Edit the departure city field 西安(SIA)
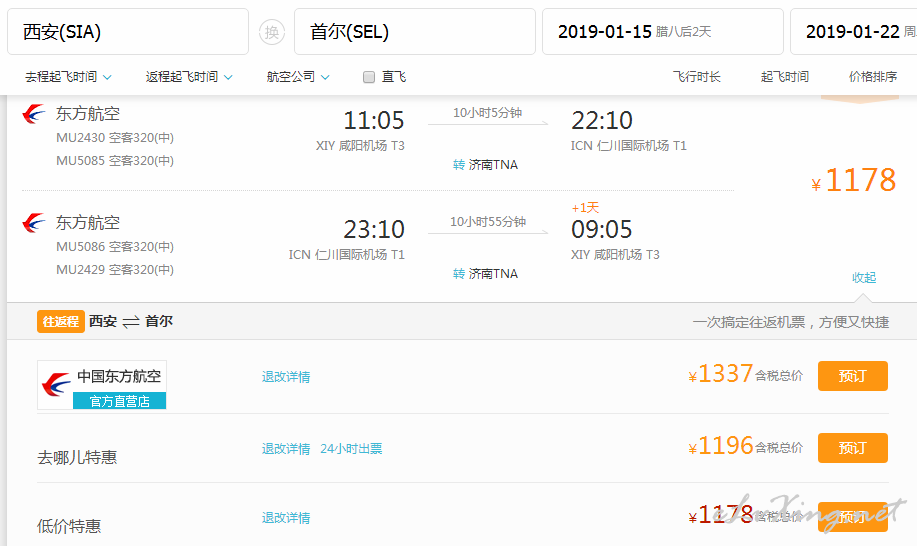Viewport: 917px width, 546px height. (128, 32)
